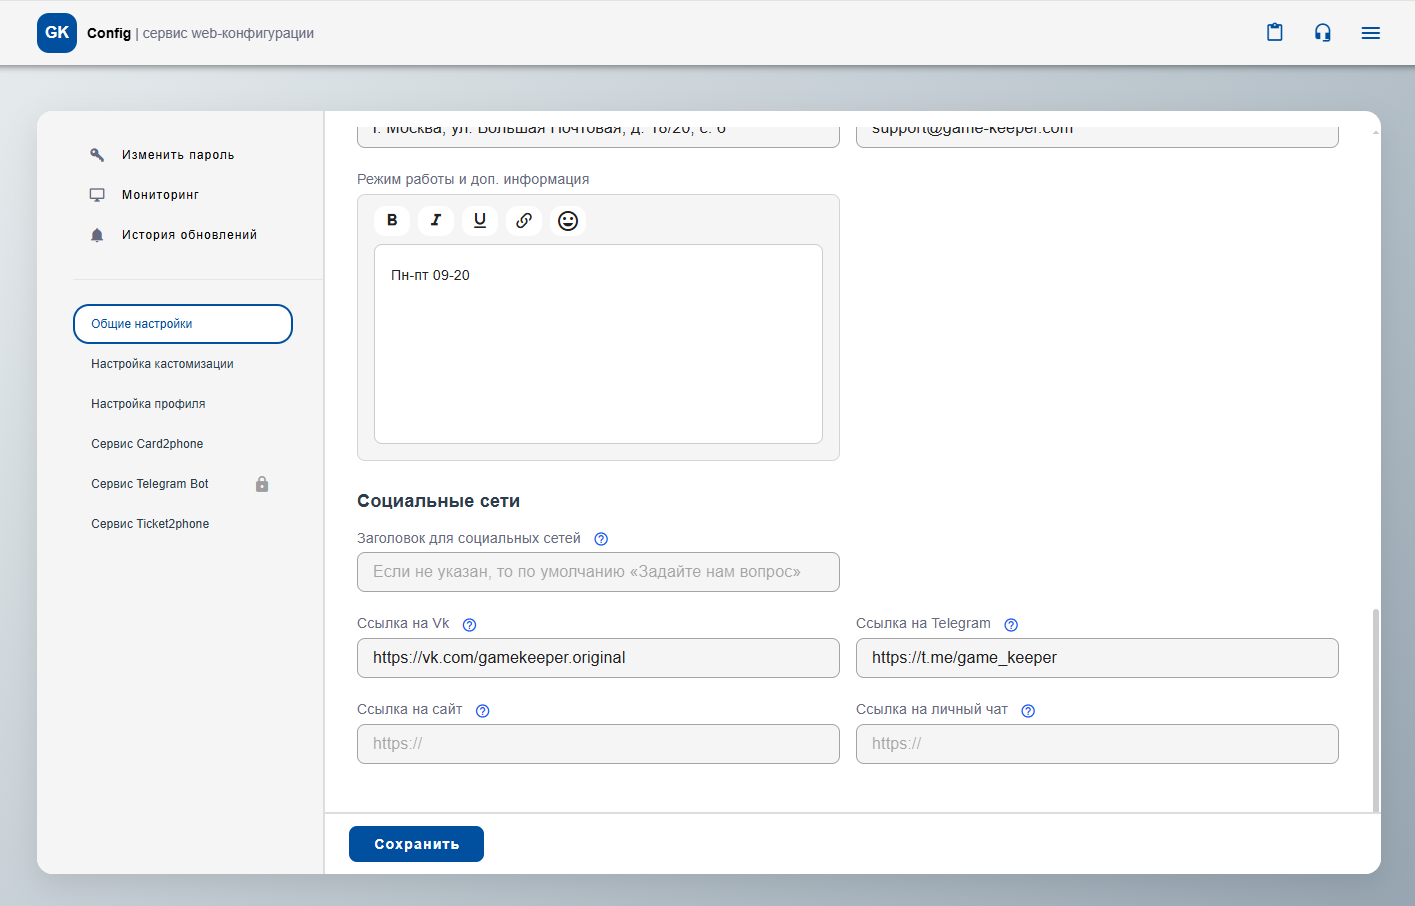The image size is (1415, 906).
Task: Select Сервис Card2phone section
Action: (x=147, y=444)
